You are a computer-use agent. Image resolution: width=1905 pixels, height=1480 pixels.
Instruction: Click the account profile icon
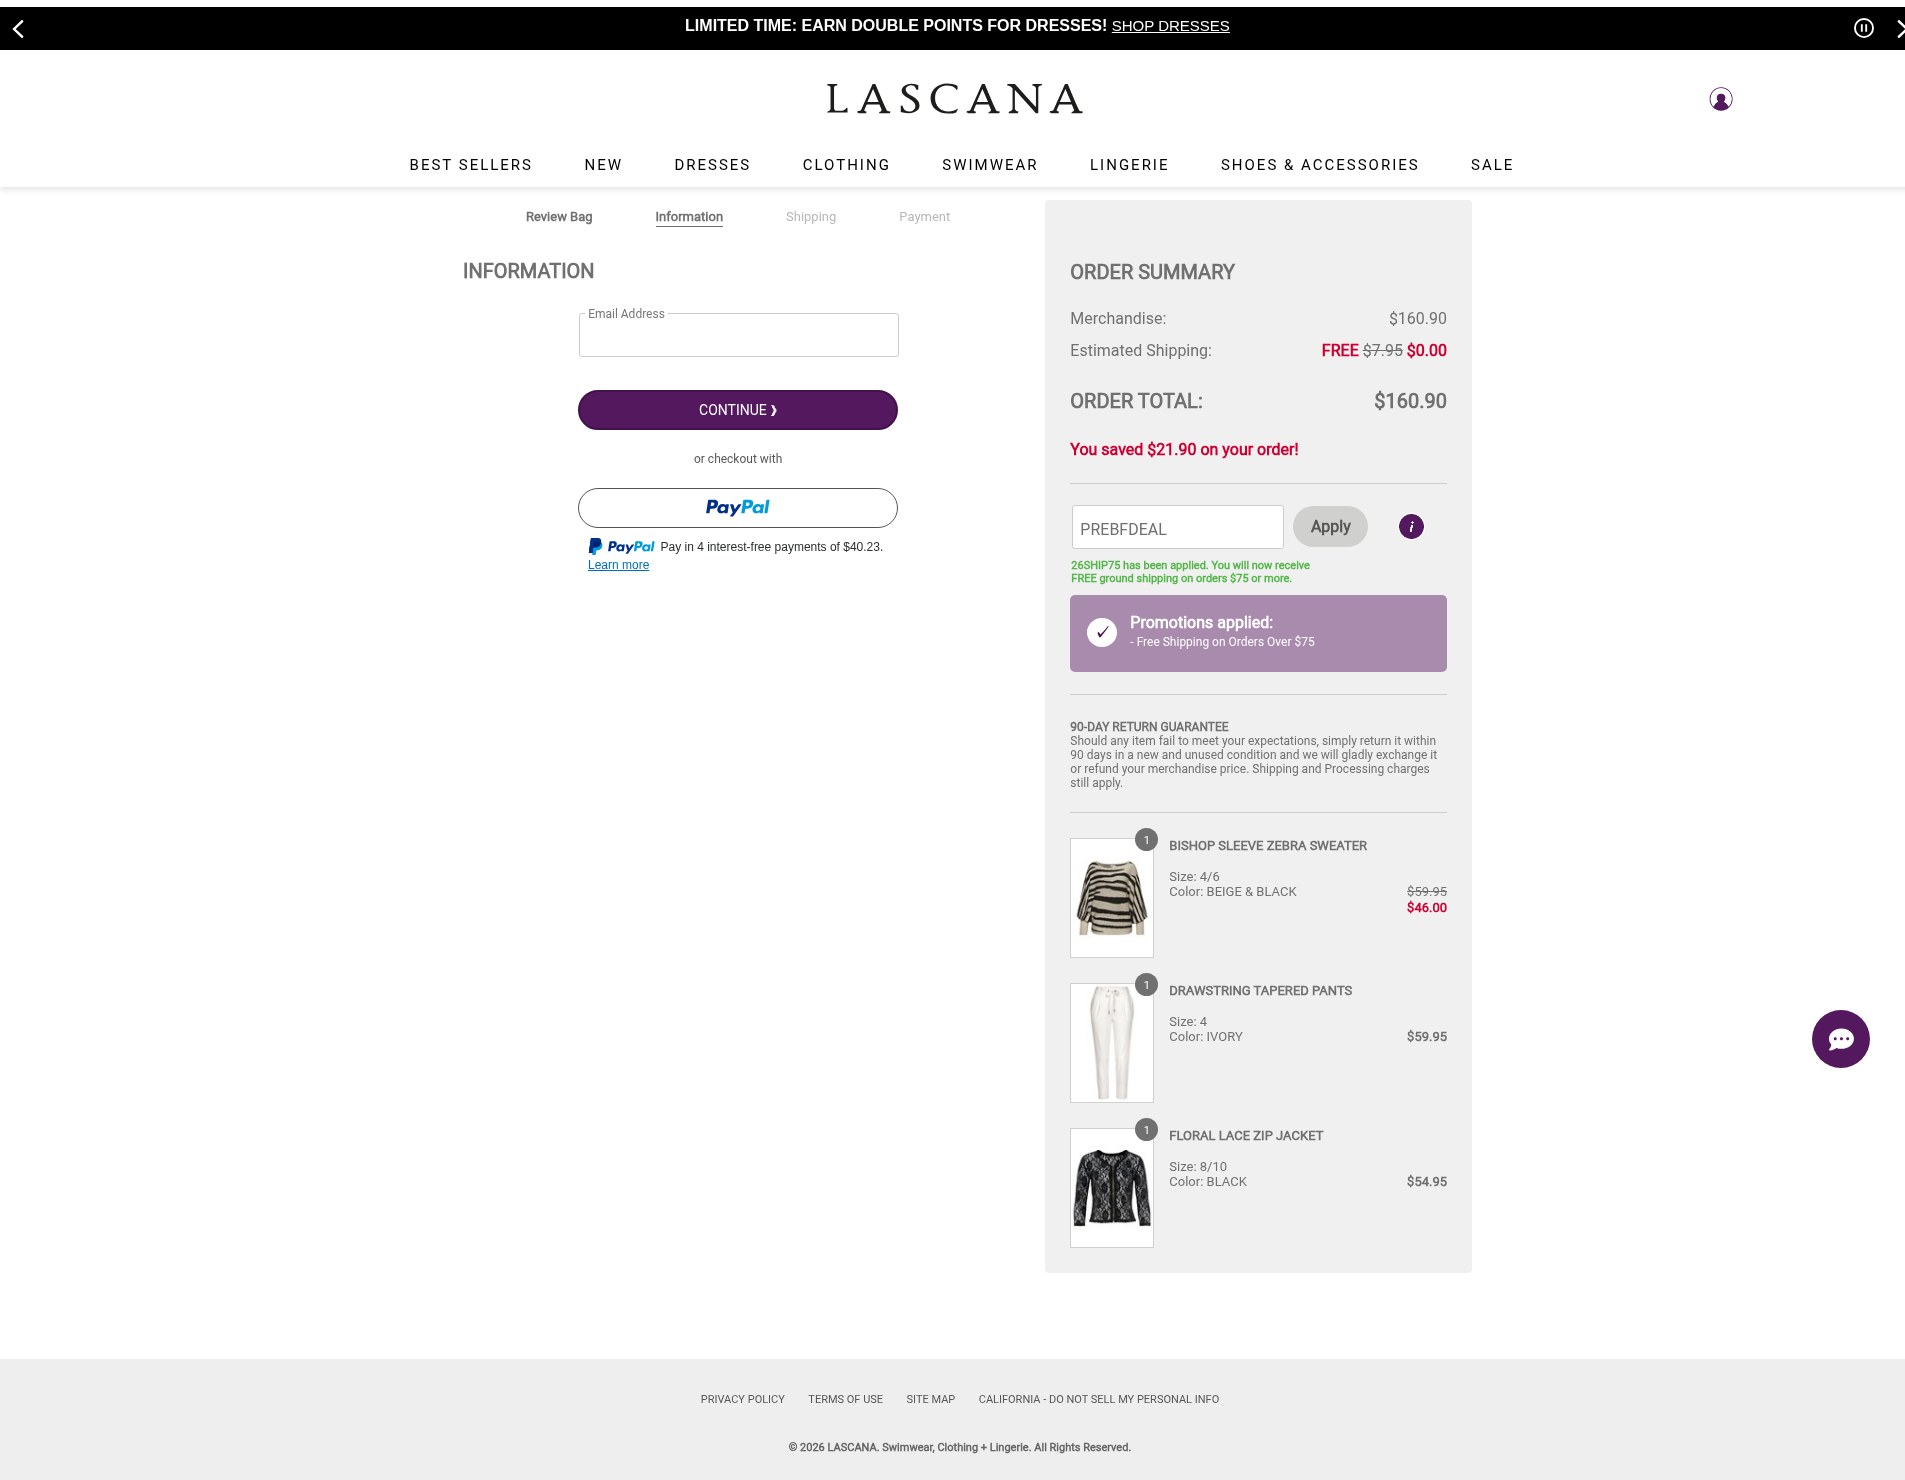coord(1720,99)
